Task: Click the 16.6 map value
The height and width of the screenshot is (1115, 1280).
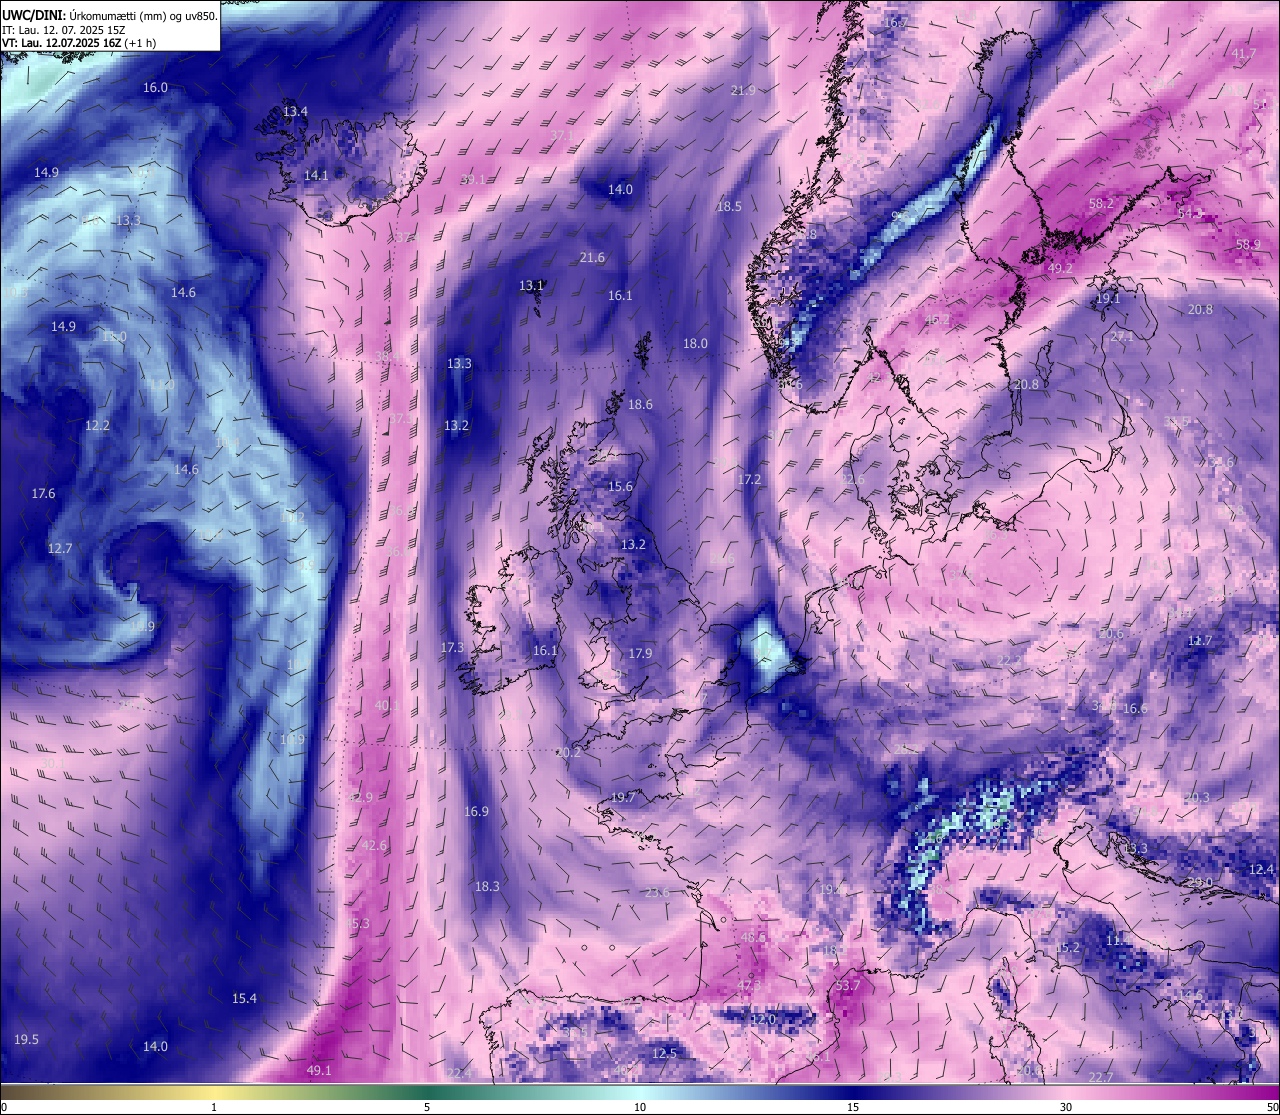Action: tap(1135, 709)
